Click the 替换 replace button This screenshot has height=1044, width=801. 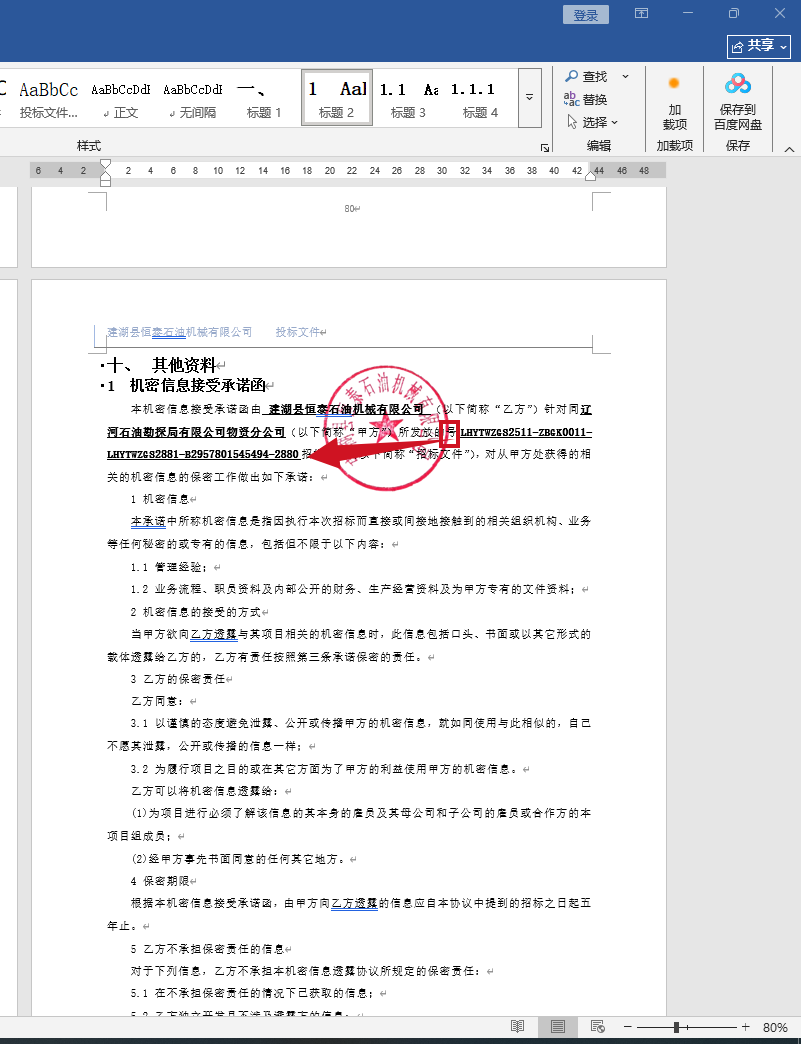[x=586, y=99]
